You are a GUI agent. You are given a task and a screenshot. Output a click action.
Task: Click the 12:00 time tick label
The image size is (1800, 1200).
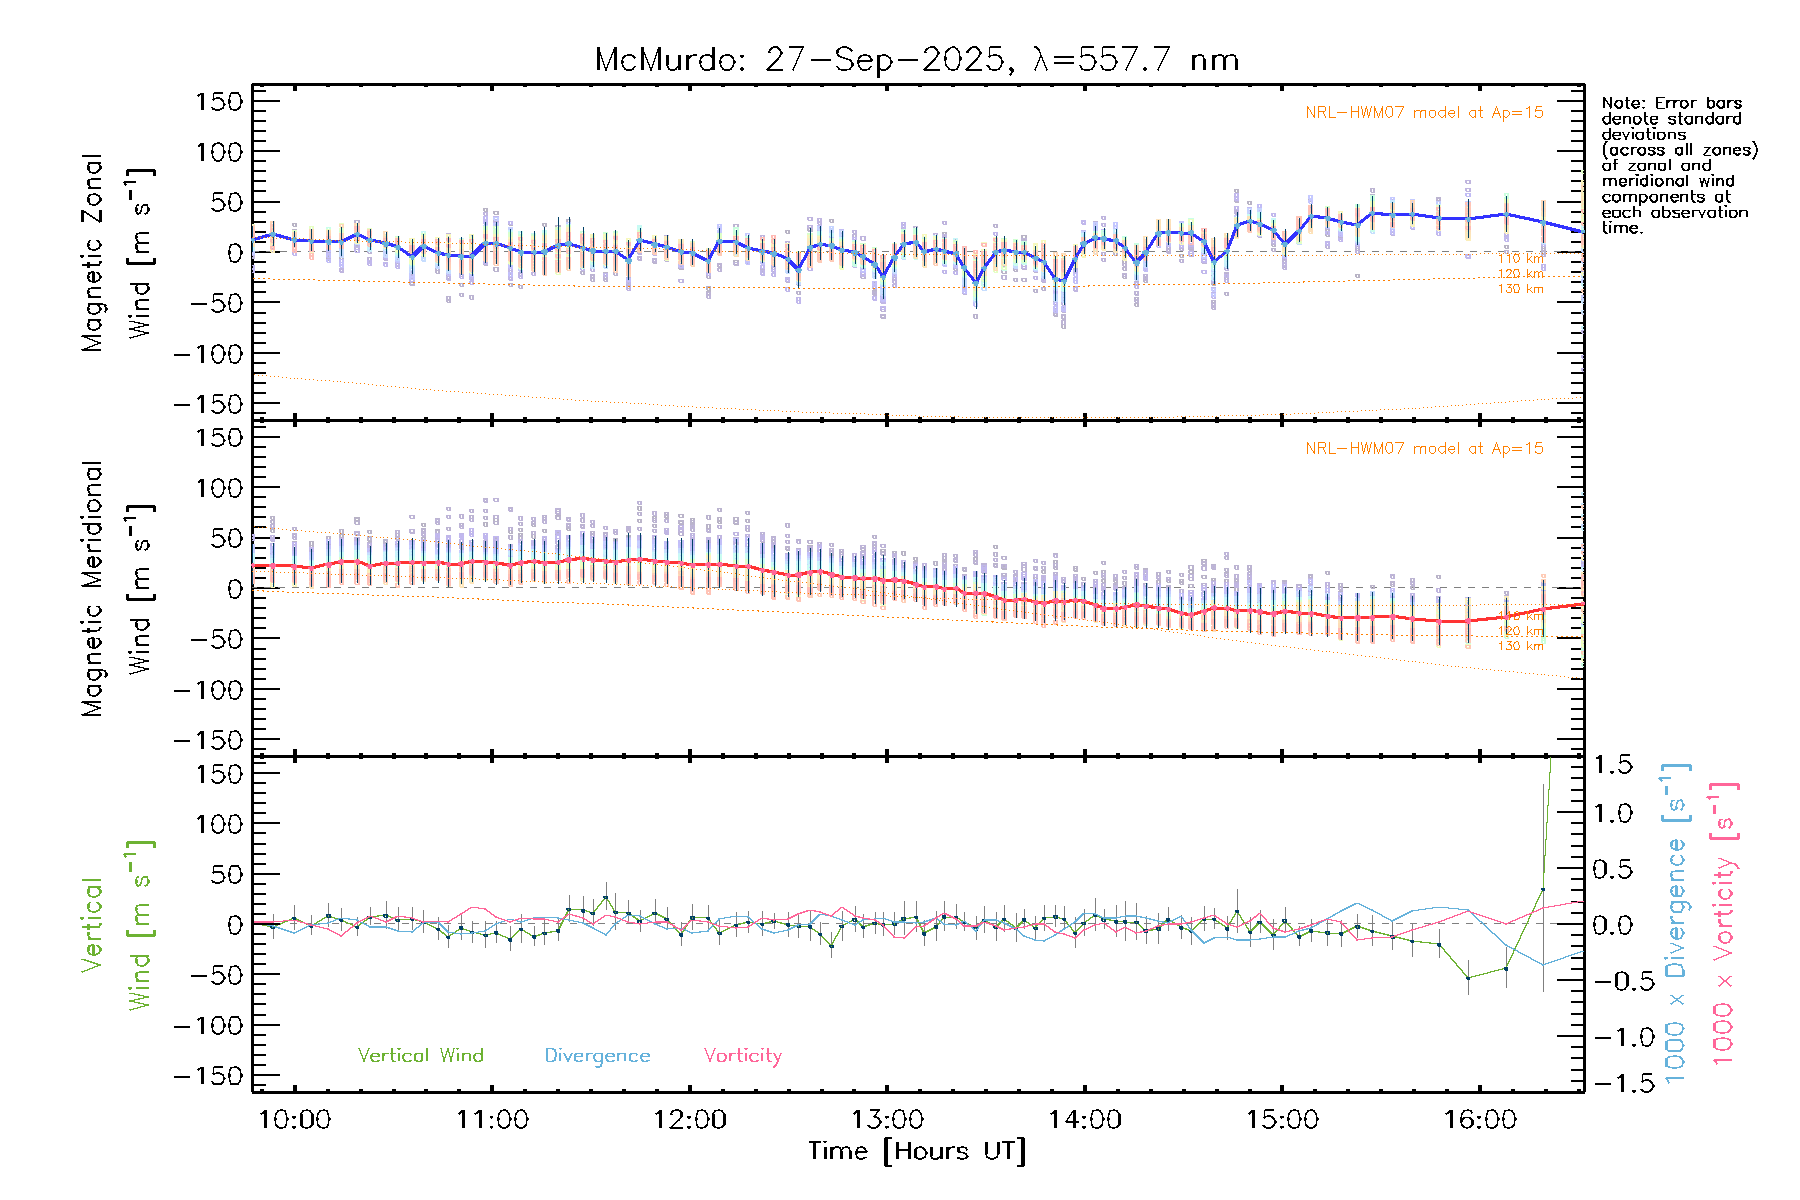[x=689, y=1119]
